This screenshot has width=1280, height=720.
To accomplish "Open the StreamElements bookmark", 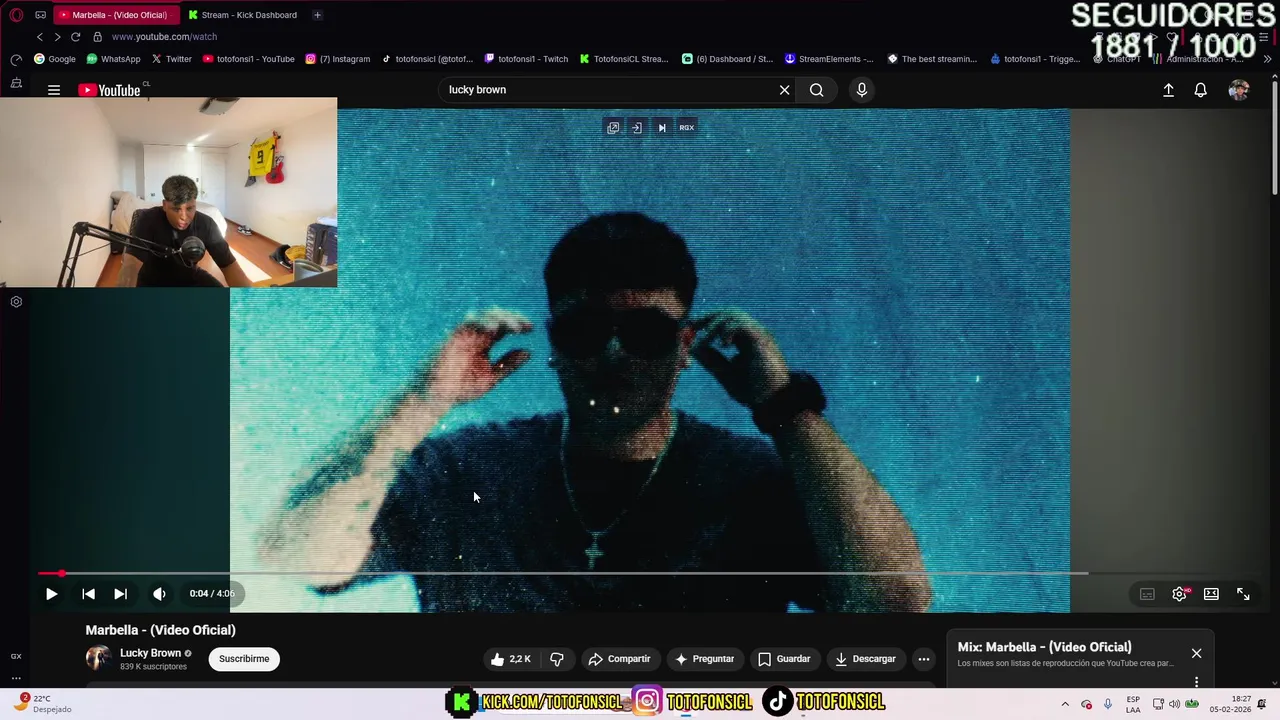I will point(829,59).
